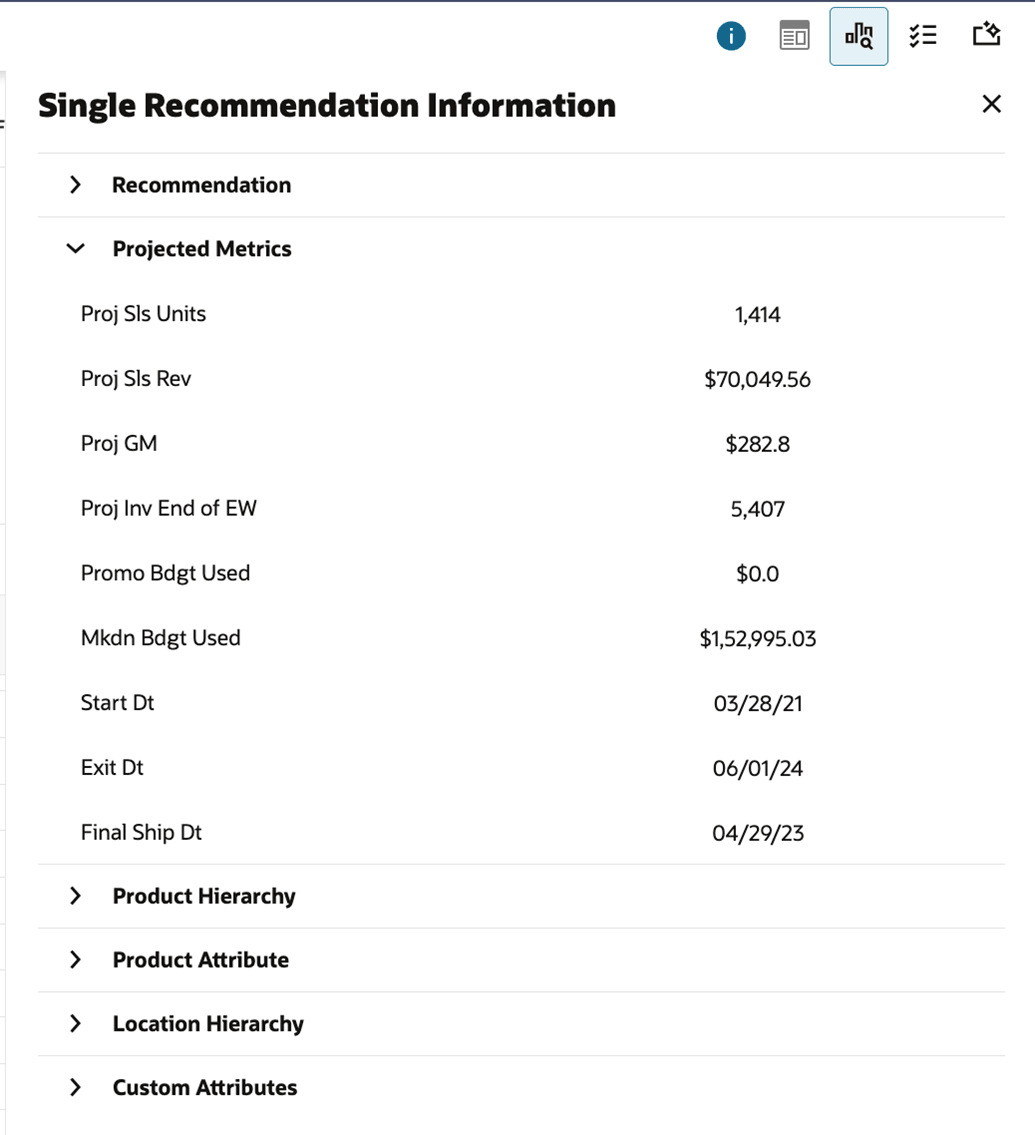Click the Exit Dt value 06/01/24
The height and width of the screenshot is (1135, 1035).
tap(758, 768)
